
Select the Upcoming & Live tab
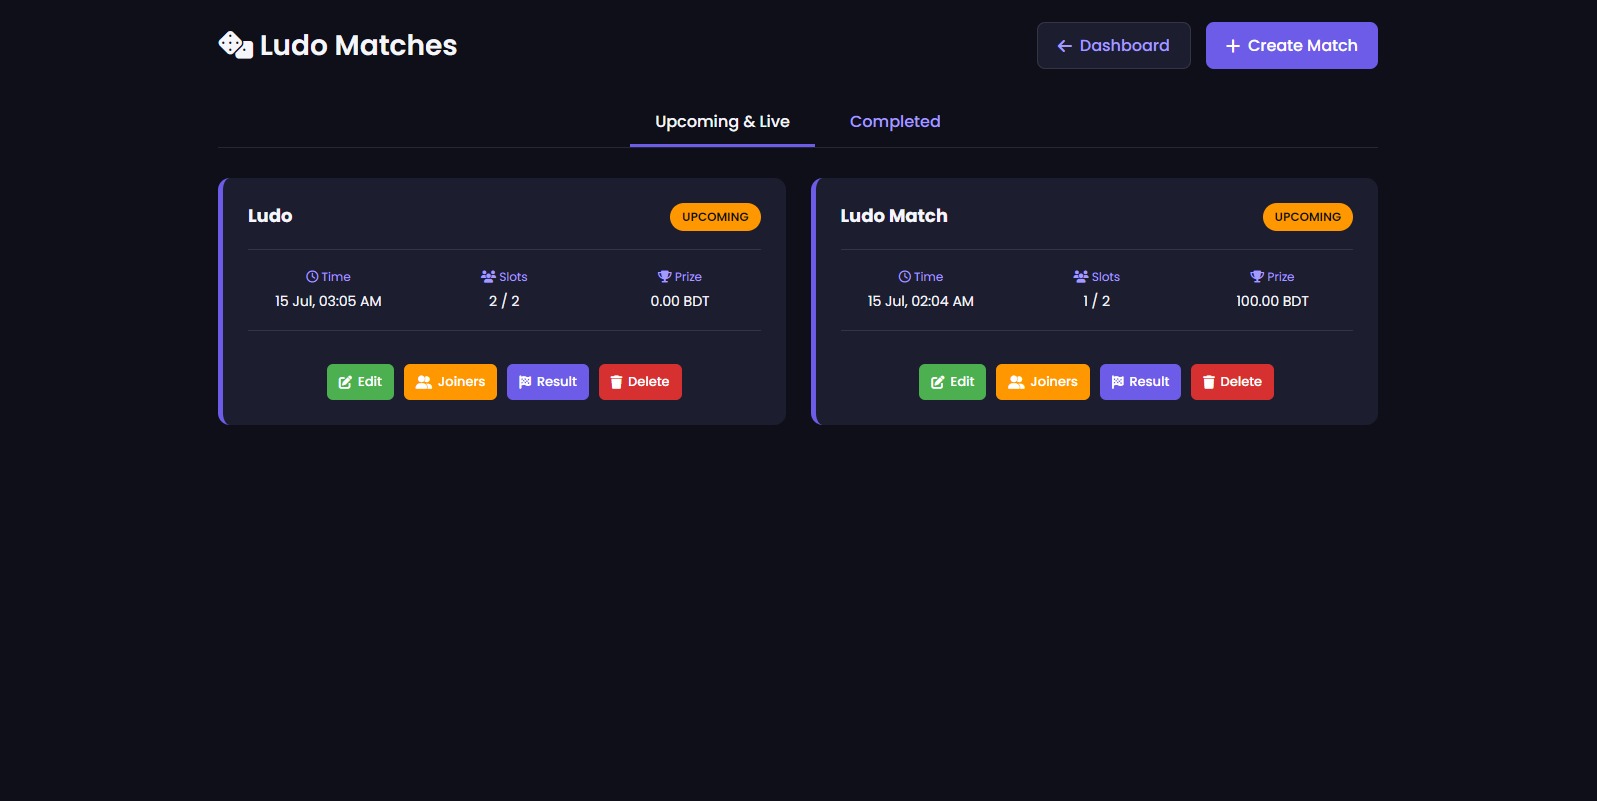tap(722, 122)
